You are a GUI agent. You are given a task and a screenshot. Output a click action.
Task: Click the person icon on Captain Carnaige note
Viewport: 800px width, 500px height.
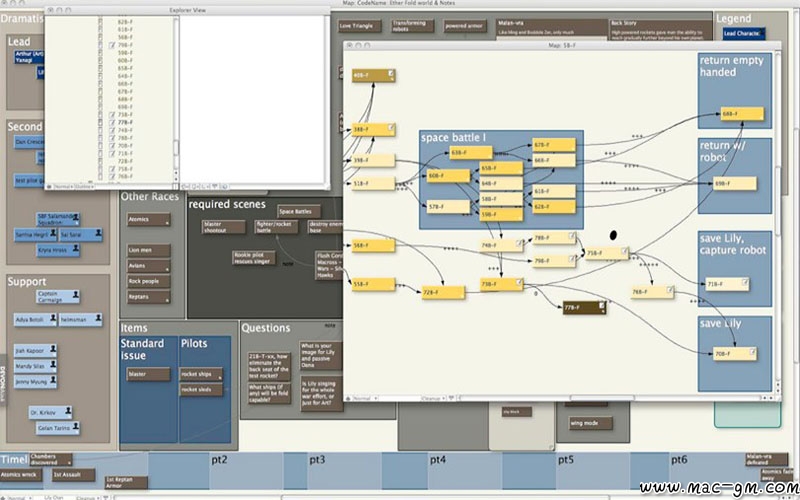coord(76,295)
